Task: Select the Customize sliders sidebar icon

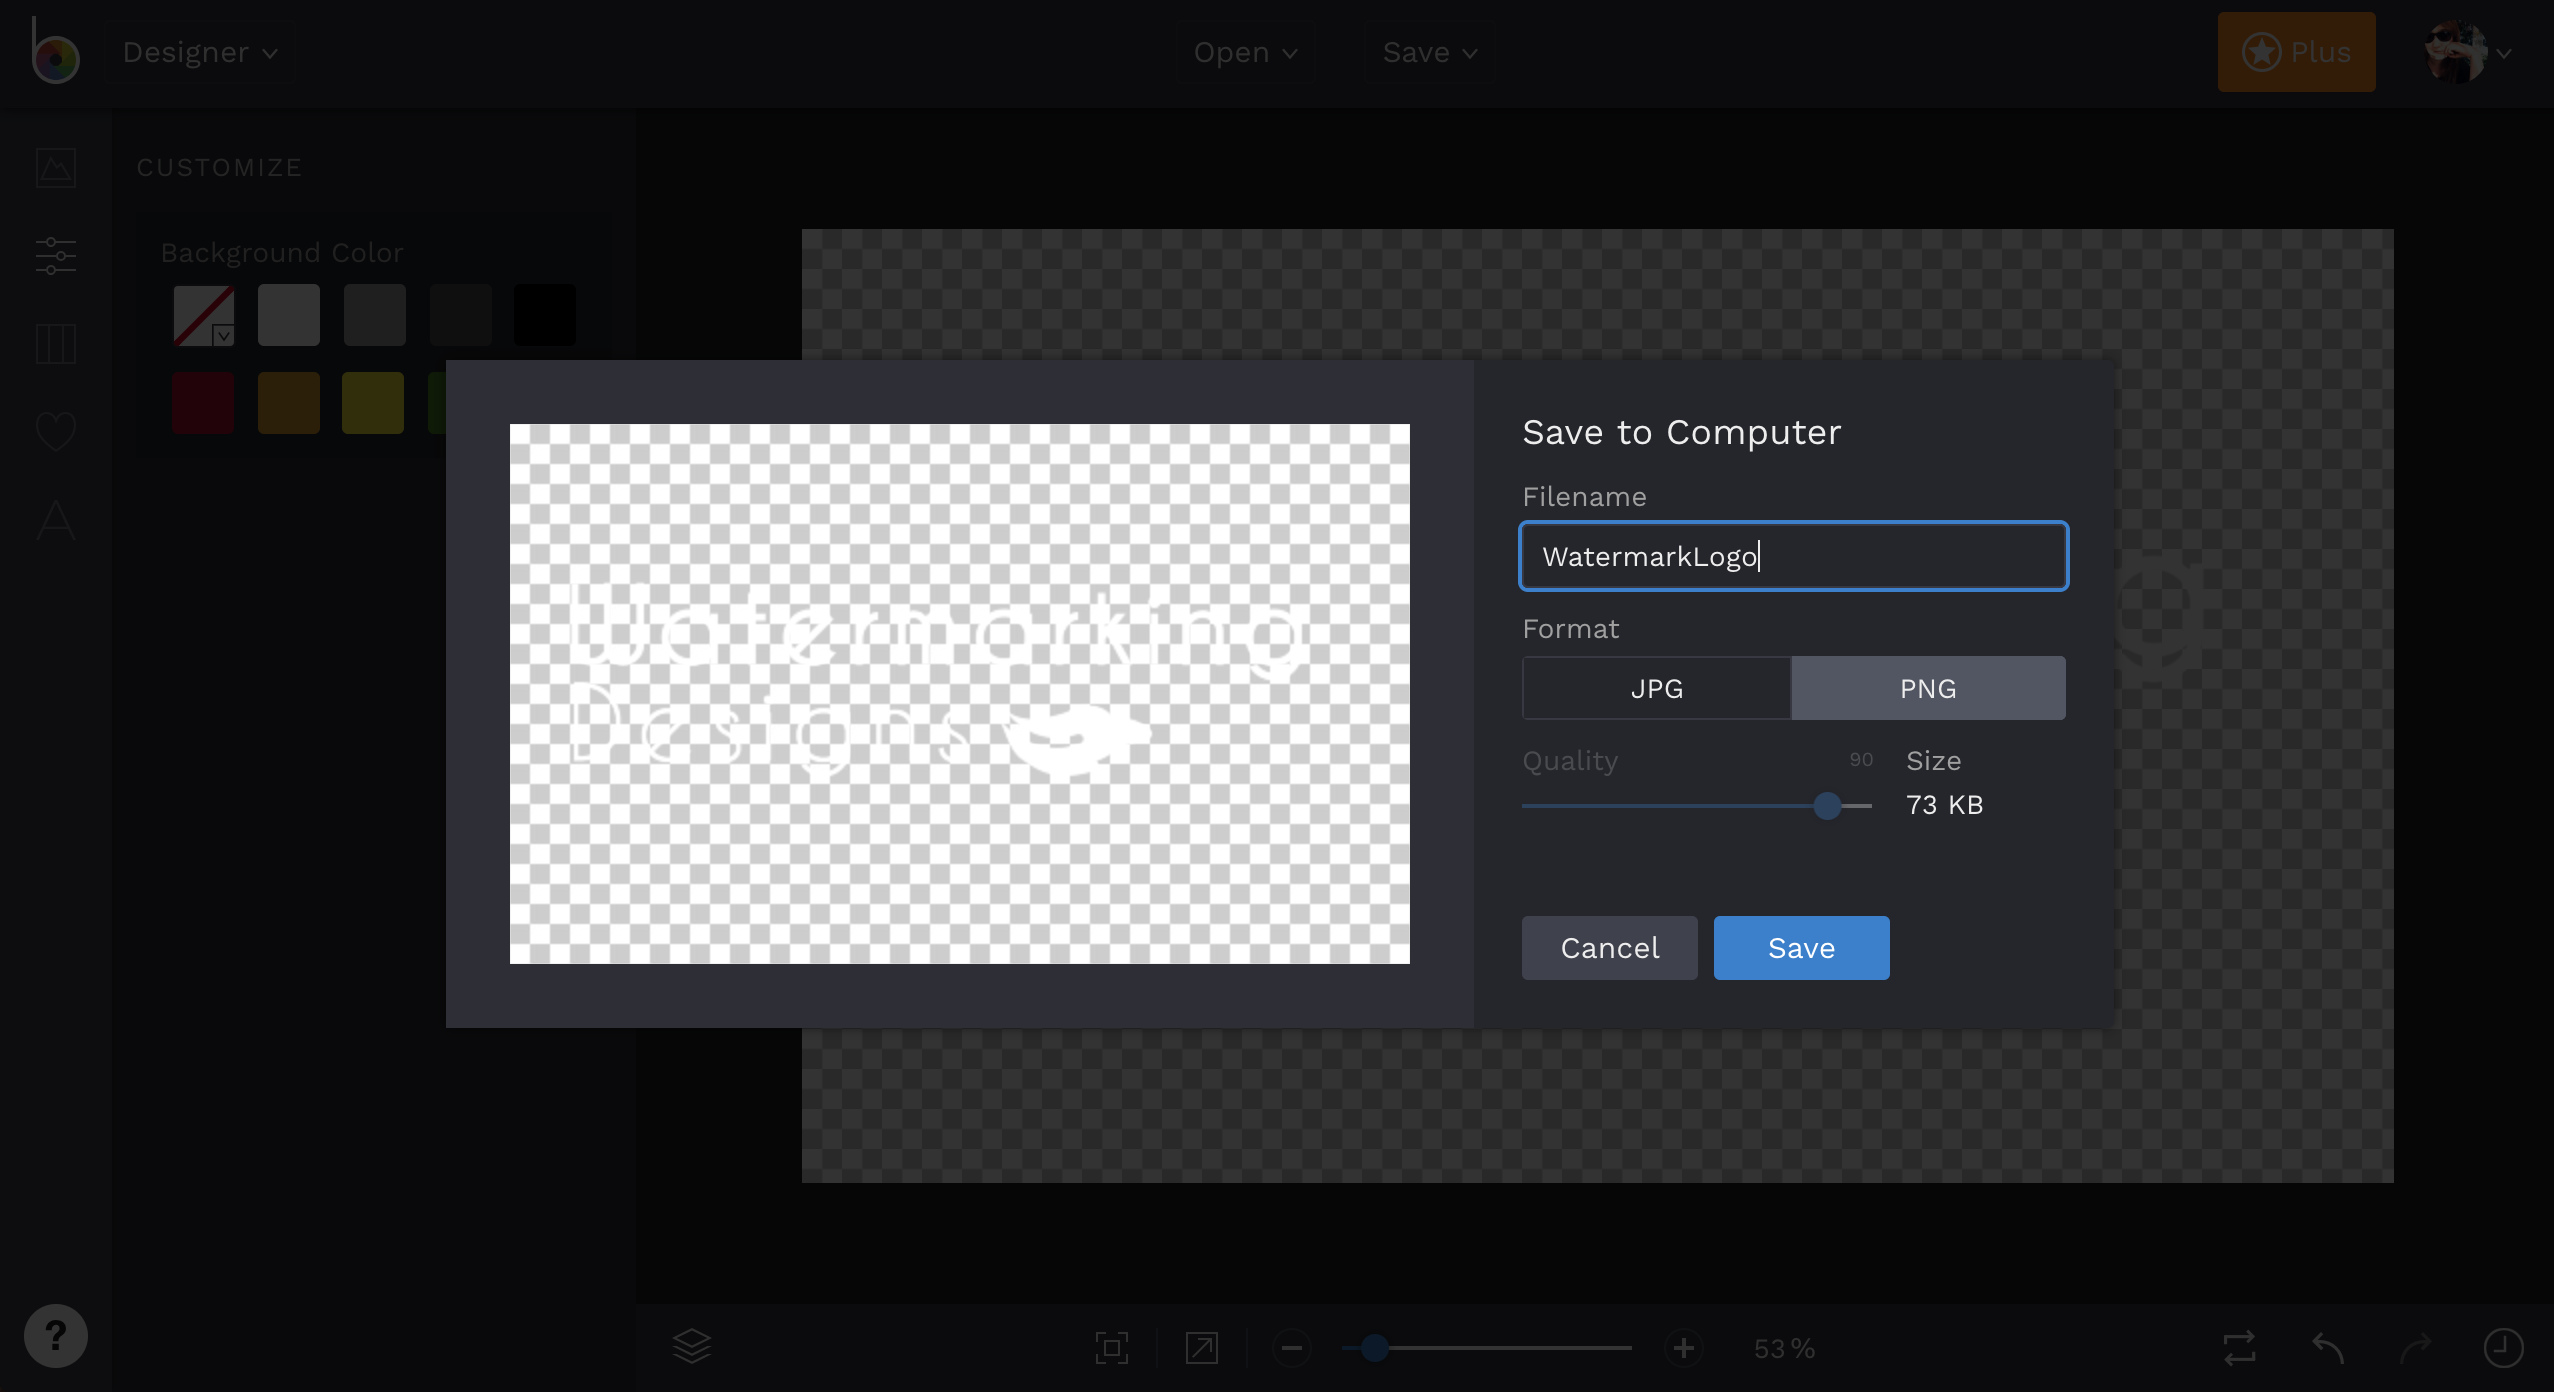Action: coord(56,256)
